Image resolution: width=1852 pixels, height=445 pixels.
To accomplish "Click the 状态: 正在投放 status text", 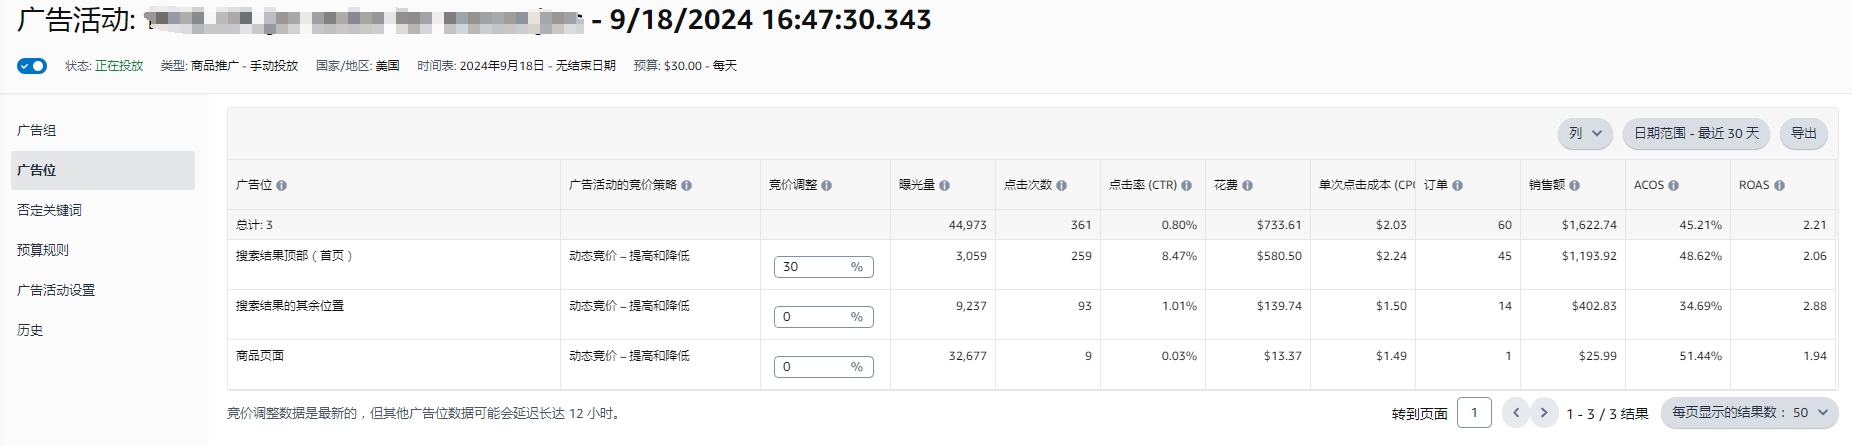I will tap(104, 66).
